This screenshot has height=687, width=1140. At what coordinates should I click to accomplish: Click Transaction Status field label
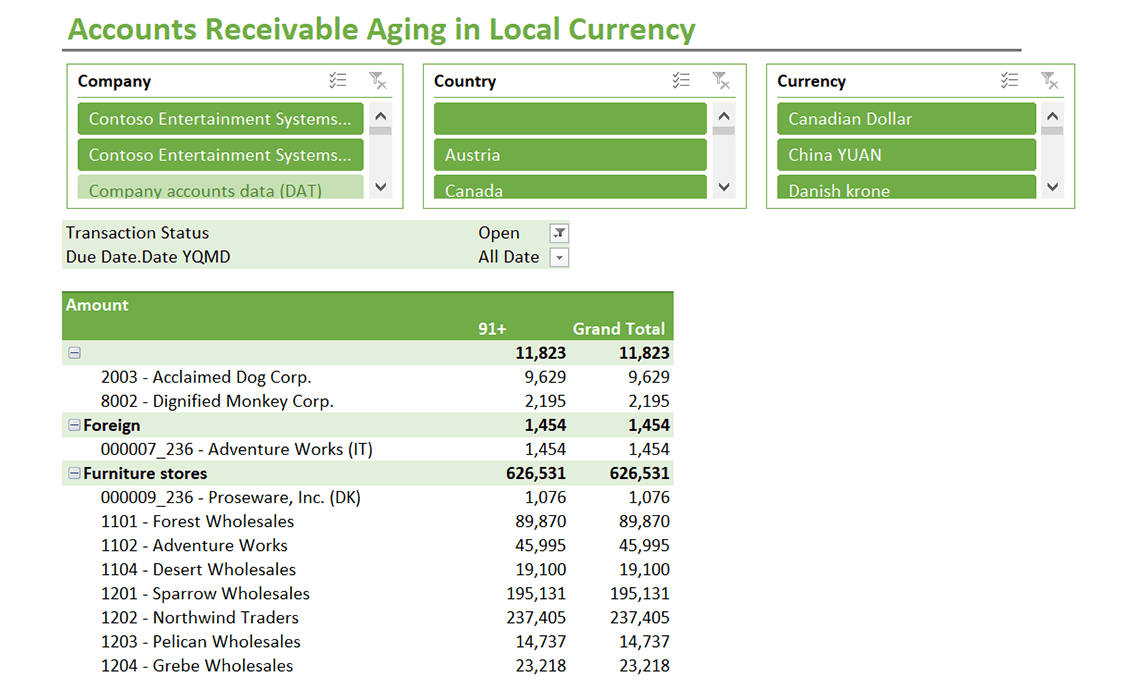click(137, 233)
